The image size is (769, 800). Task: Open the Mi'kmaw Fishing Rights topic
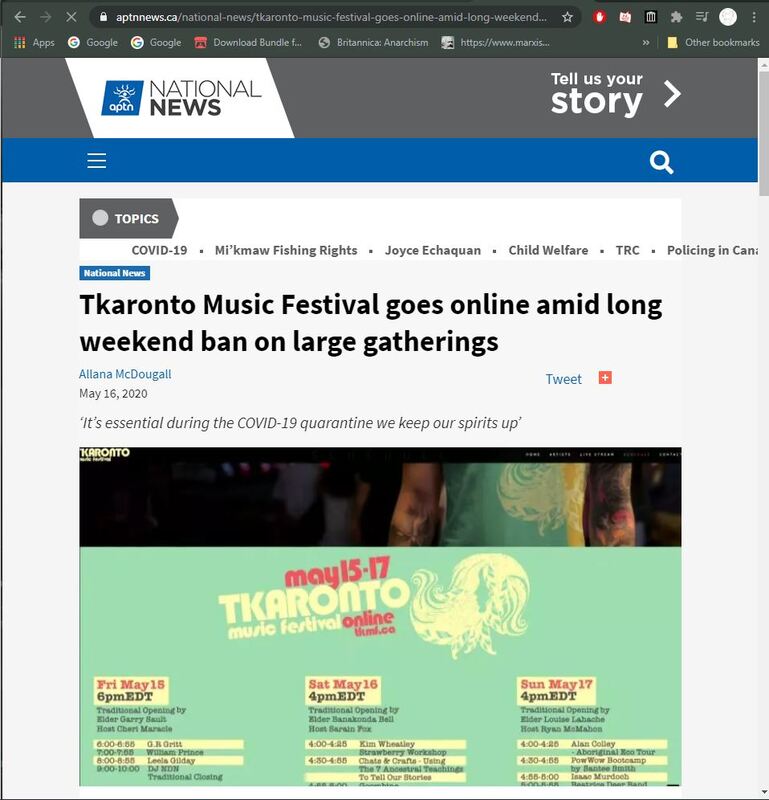click(285, 250)
